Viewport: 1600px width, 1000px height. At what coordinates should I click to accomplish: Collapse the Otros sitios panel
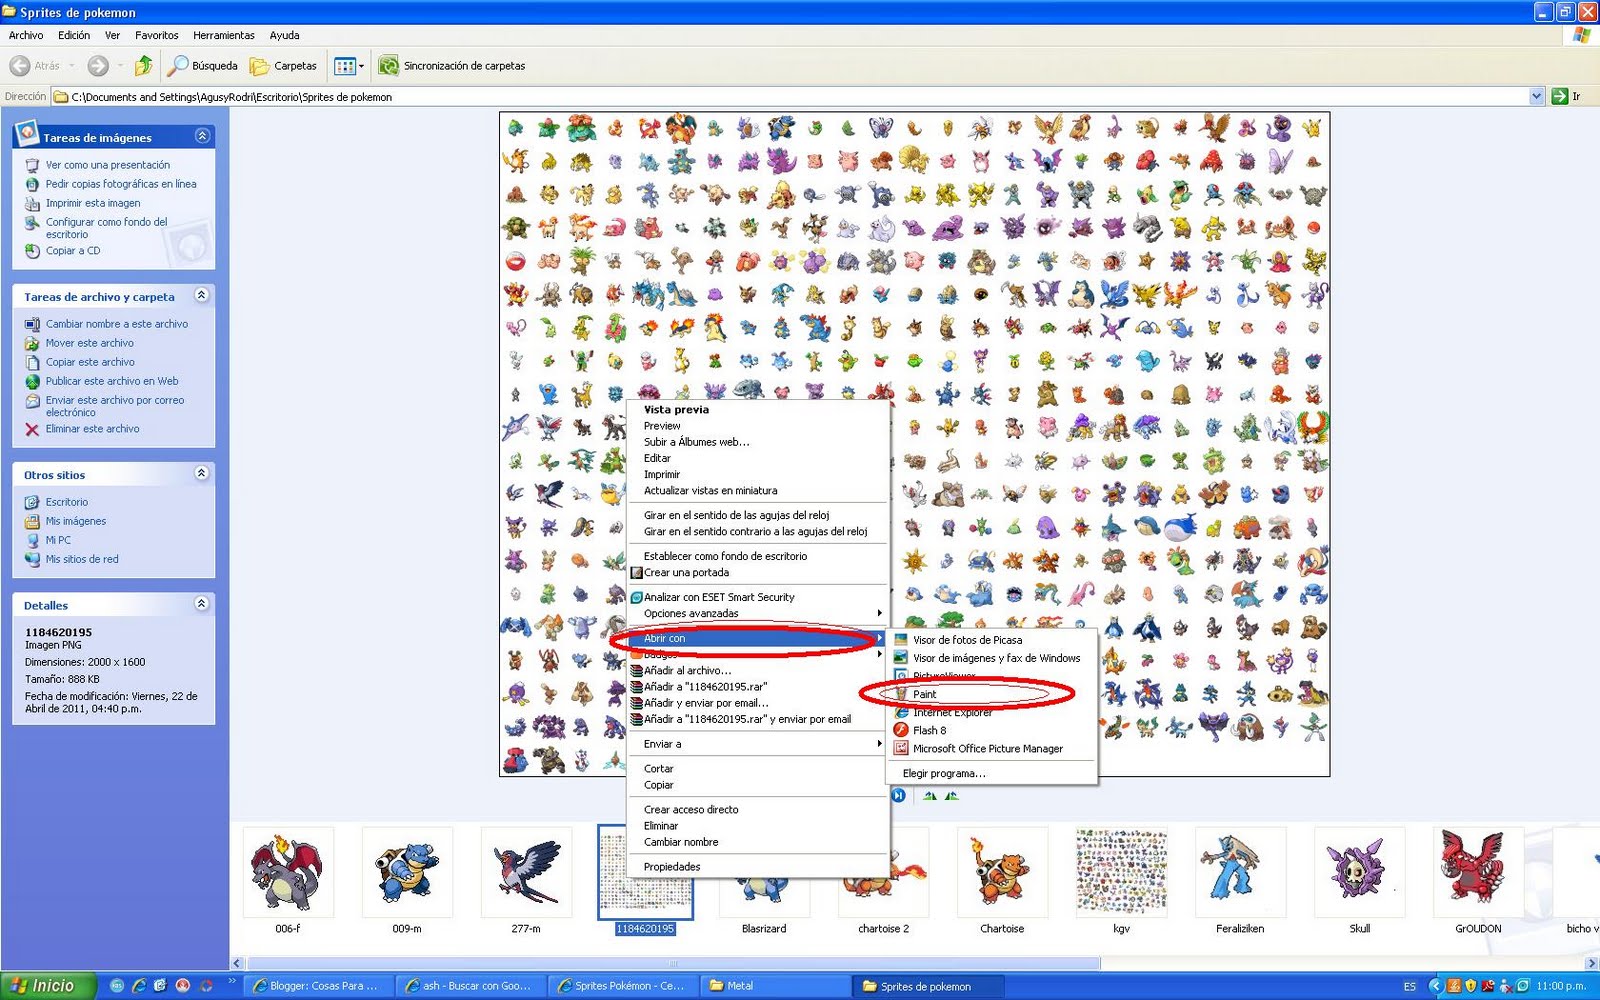click(202, 474)
